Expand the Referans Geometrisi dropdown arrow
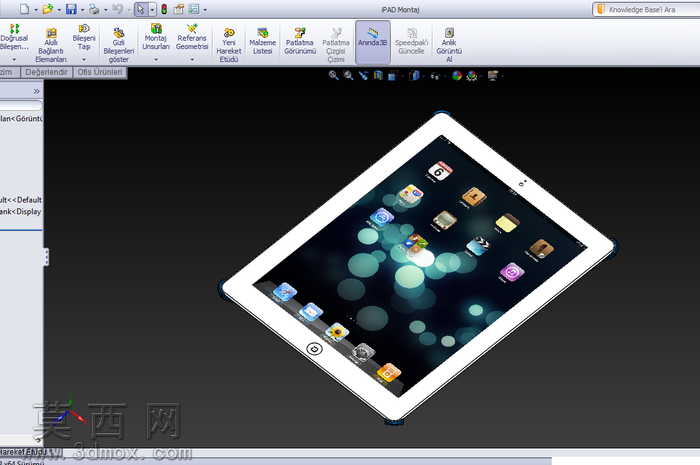The width and height of the screenshot is (700, 465). pyautogui.click(x=192, y=59)
